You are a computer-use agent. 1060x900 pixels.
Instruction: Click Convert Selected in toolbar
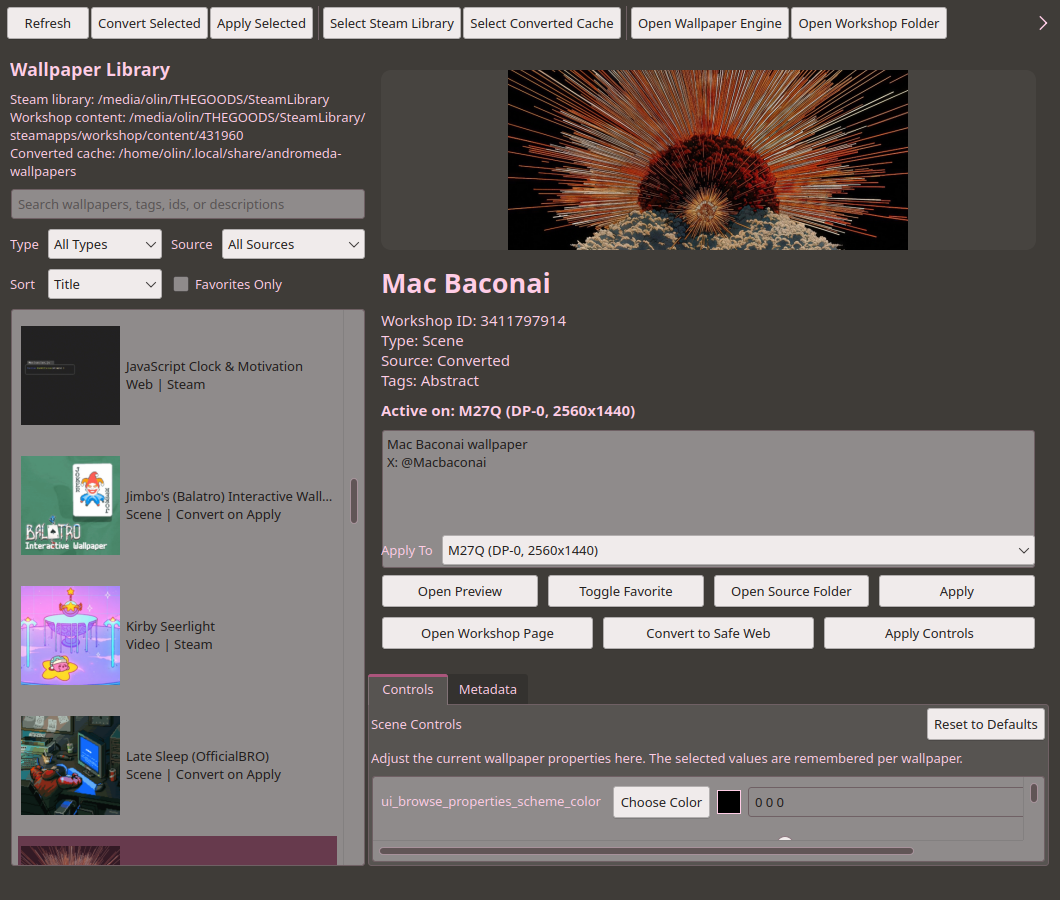[149, 23]
